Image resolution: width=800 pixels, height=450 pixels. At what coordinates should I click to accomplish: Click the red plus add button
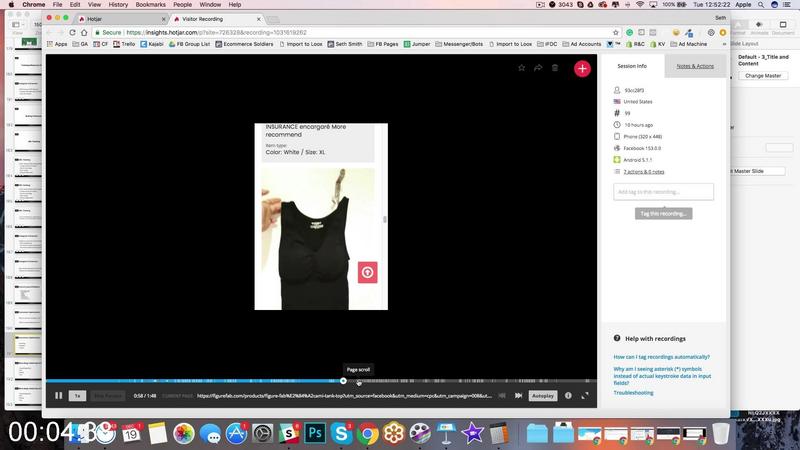[582, 68]
